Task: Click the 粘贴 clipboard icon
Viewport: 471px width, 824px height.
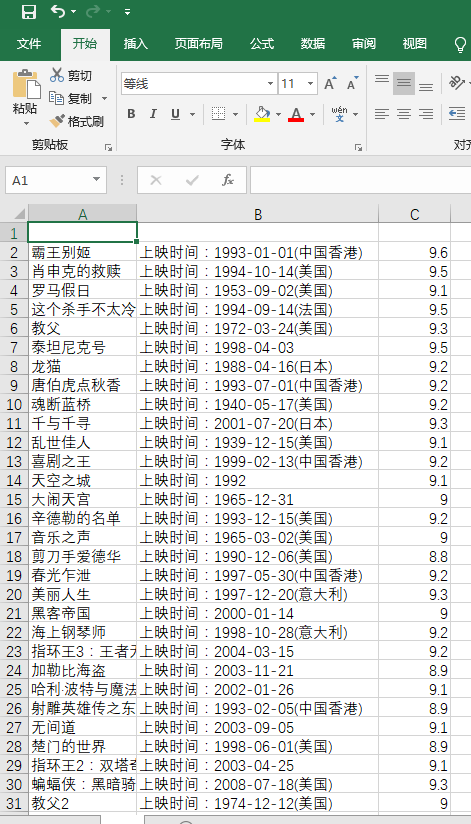Action: (x=26, y=84)
